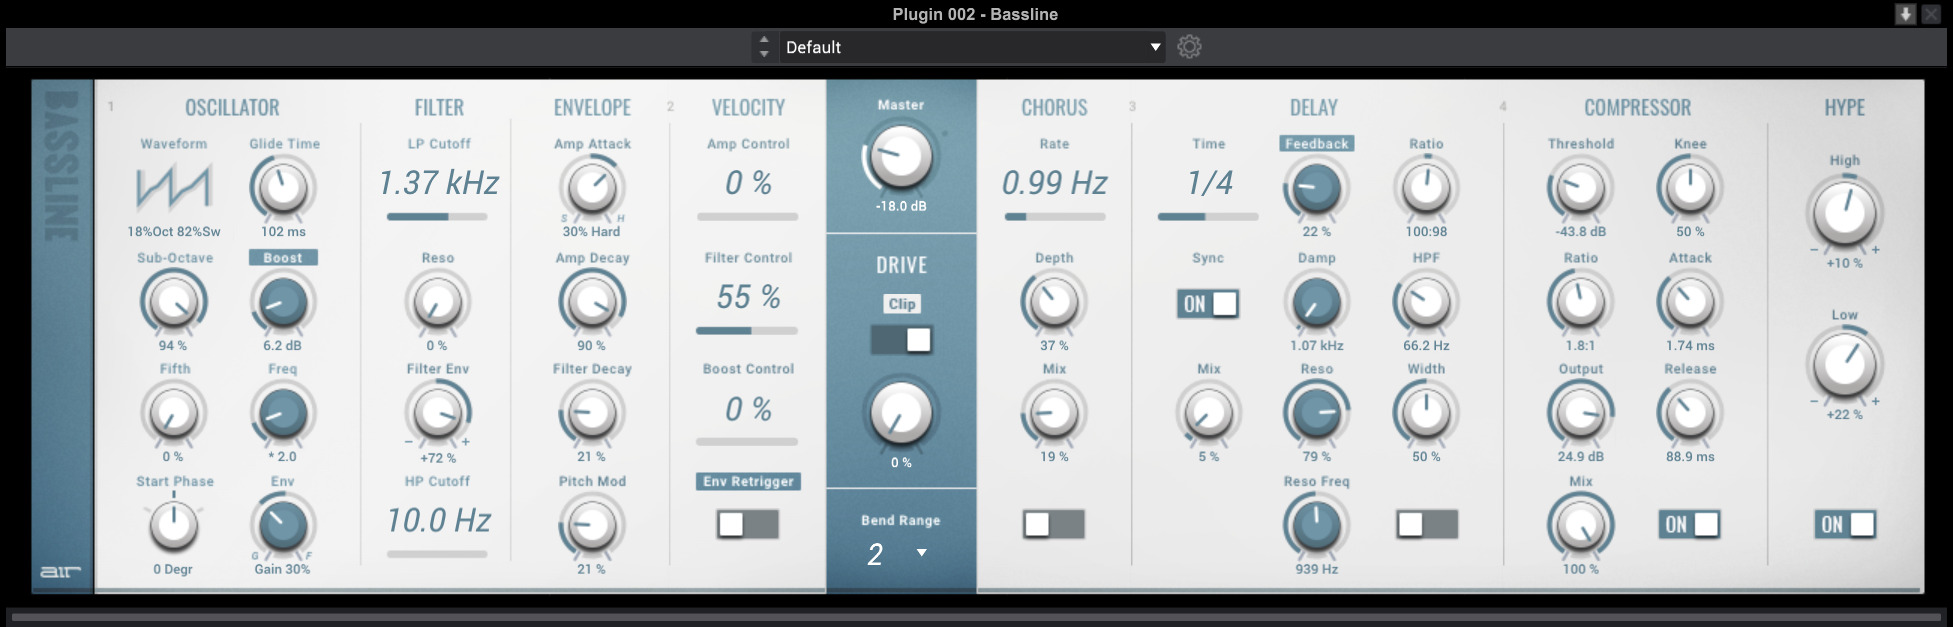Click the Compressor Threshold knob
Screen dimensions: 1953x627
click(x=1581, y=187)
